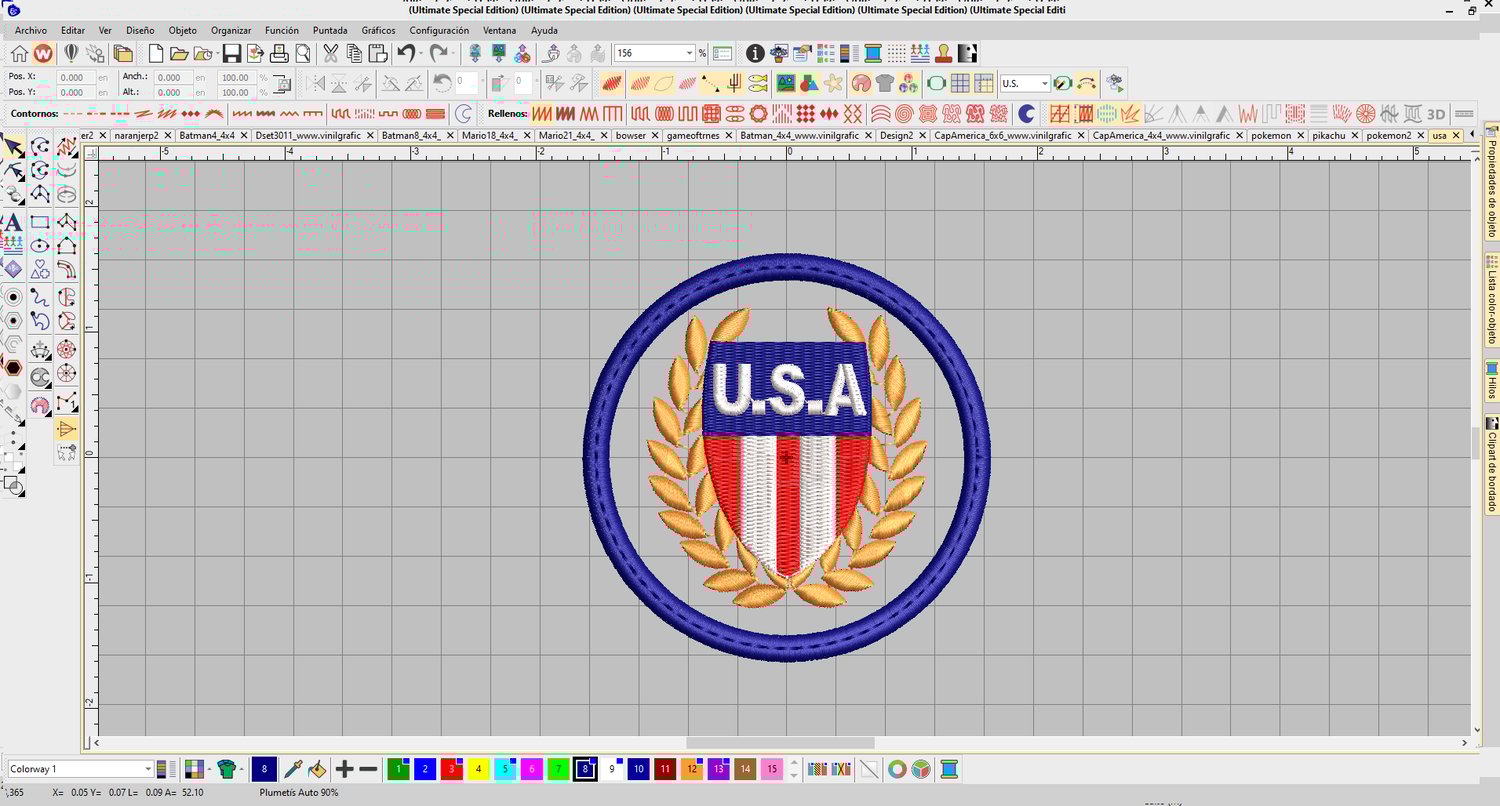Switch to the bowser design tab
The height and width of the screenshot is (806, 1500).
631,136
